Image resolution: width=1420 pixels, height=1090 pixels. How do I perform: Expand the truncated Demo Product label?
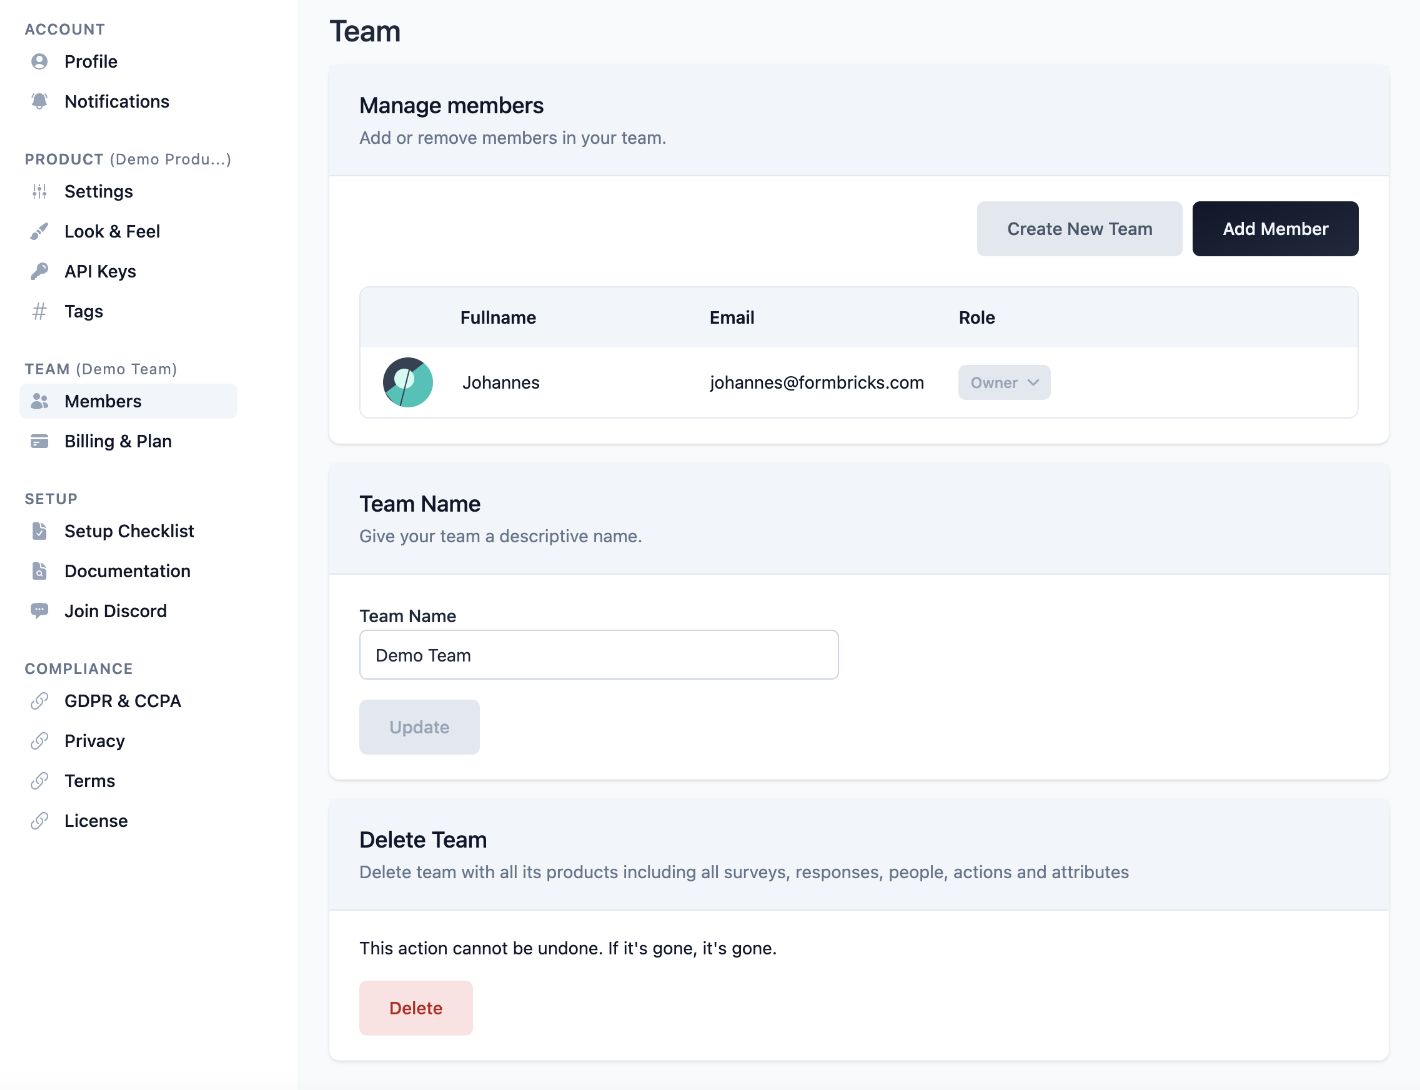click(171, 159)
